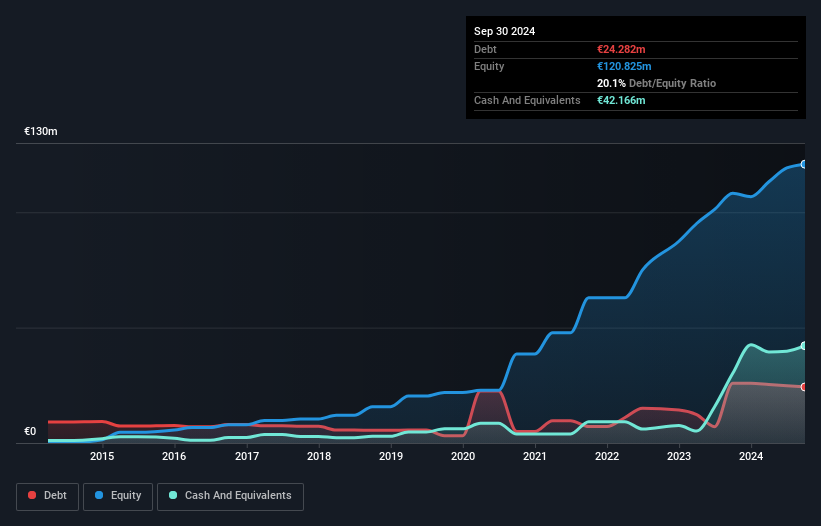This screenshot has height=526, width=821.
Task: Toggle the Debt series legend button
Action: [47, 496]
